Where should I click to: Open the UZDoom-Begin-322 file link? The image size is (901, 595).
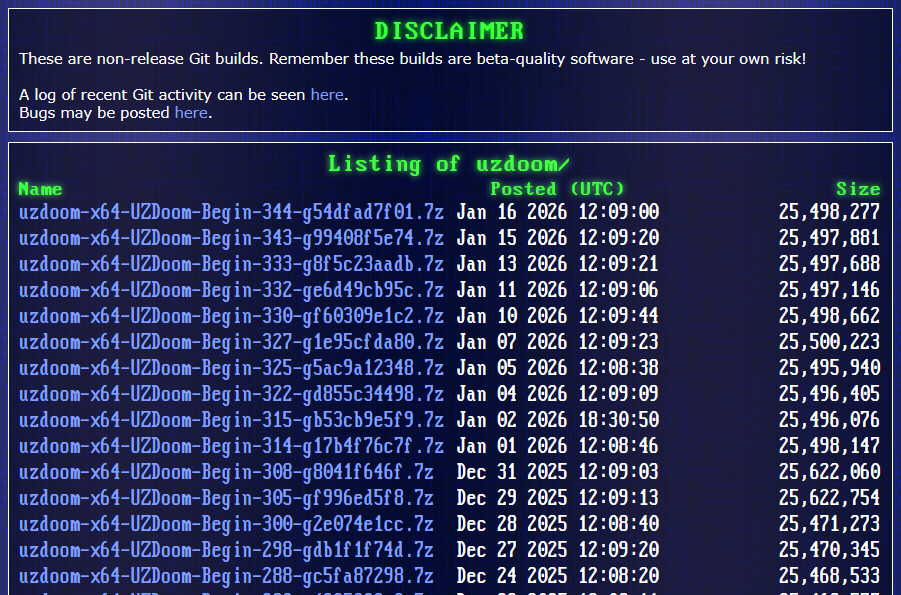(x=231, y=394)
